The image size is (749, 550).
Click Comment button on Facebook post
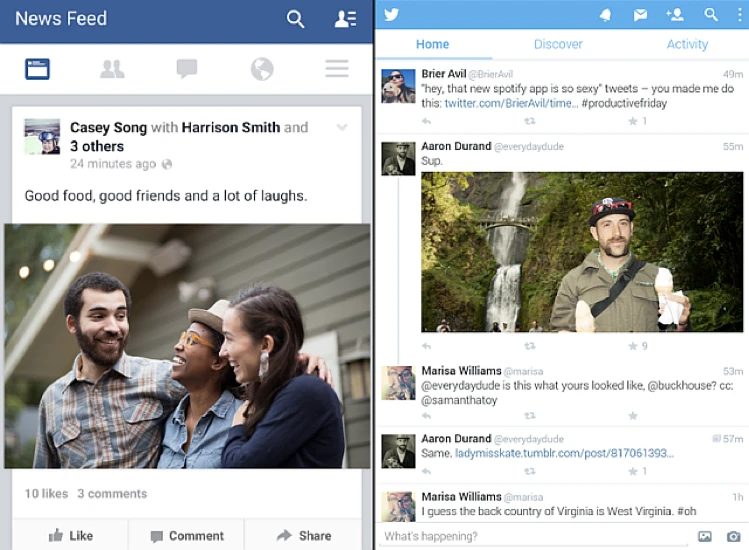pyautogui.click(x=187, y=536)
